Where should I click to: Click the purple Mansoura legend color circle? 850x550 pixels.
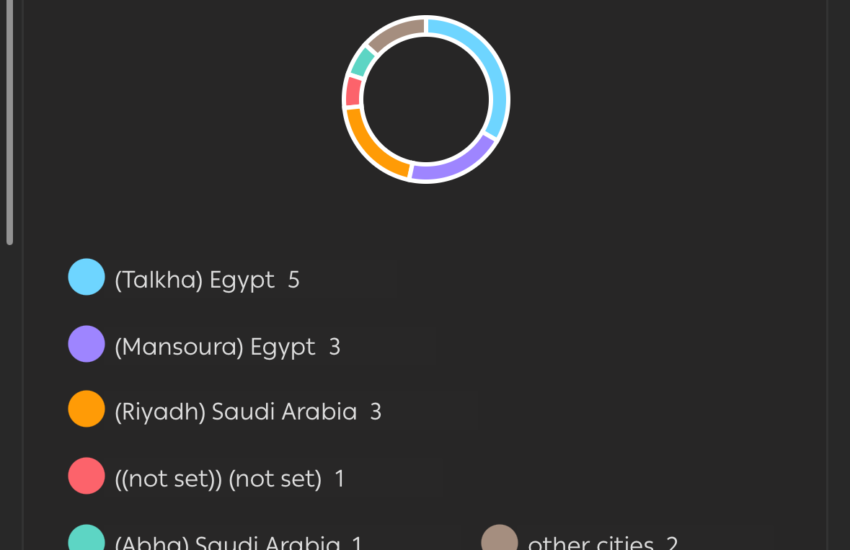point(86,343)
